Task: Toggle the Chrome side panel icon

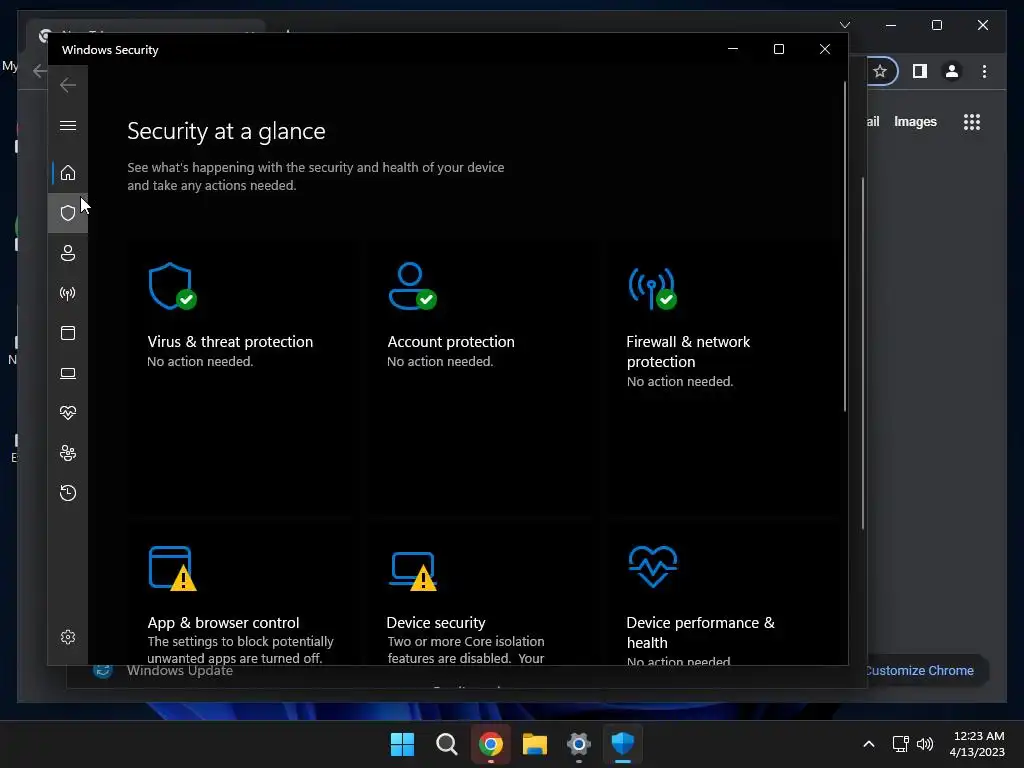Action: coord(920,71)
